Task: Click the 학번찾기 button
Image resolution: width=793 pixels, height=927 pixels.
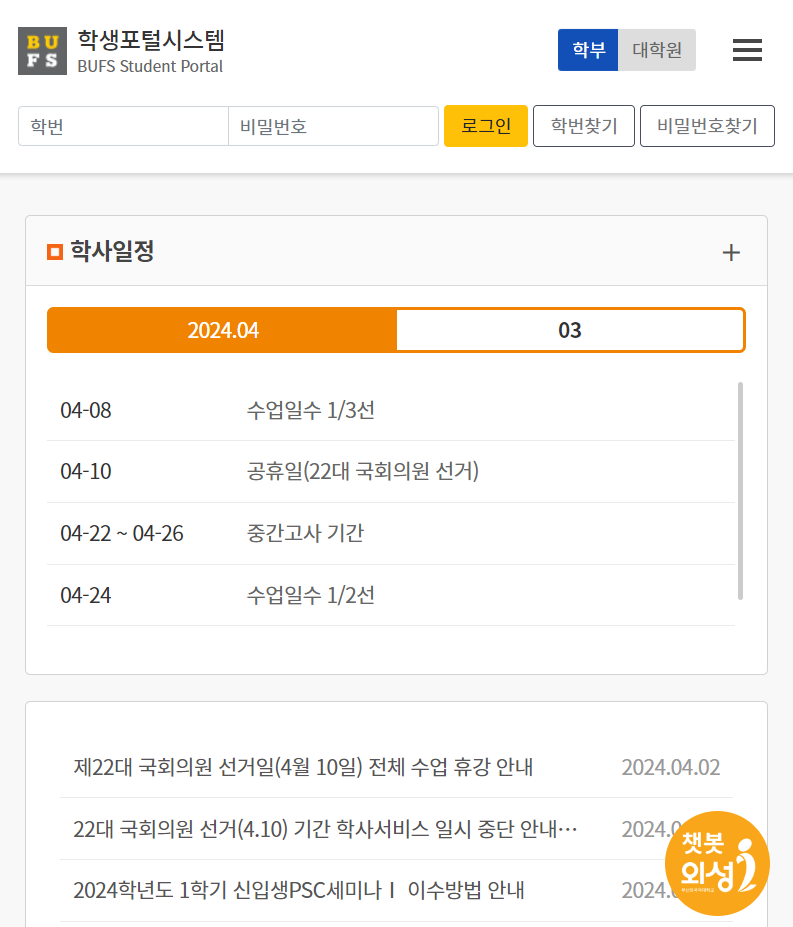Action: [584, 126]
